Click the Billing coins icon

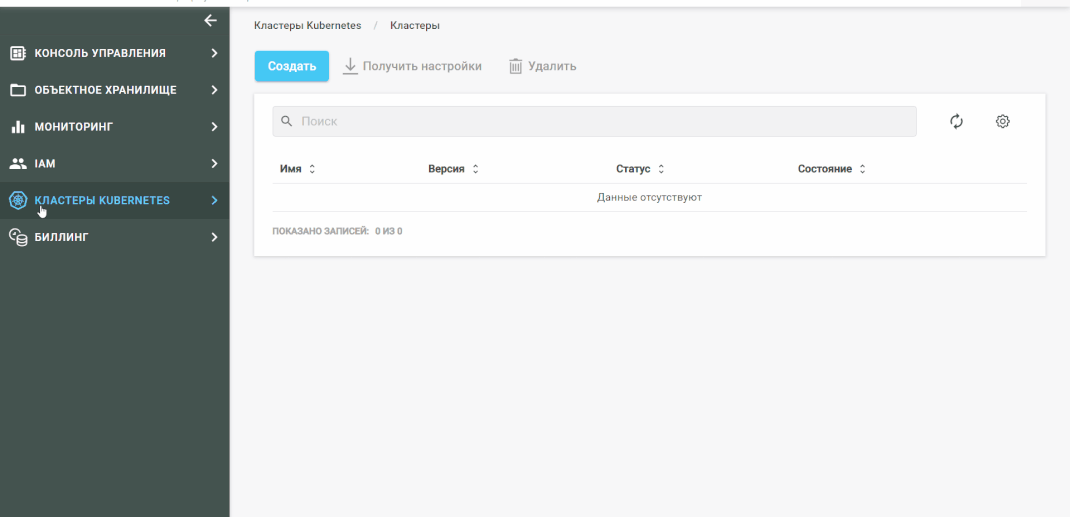coord(18,237)
